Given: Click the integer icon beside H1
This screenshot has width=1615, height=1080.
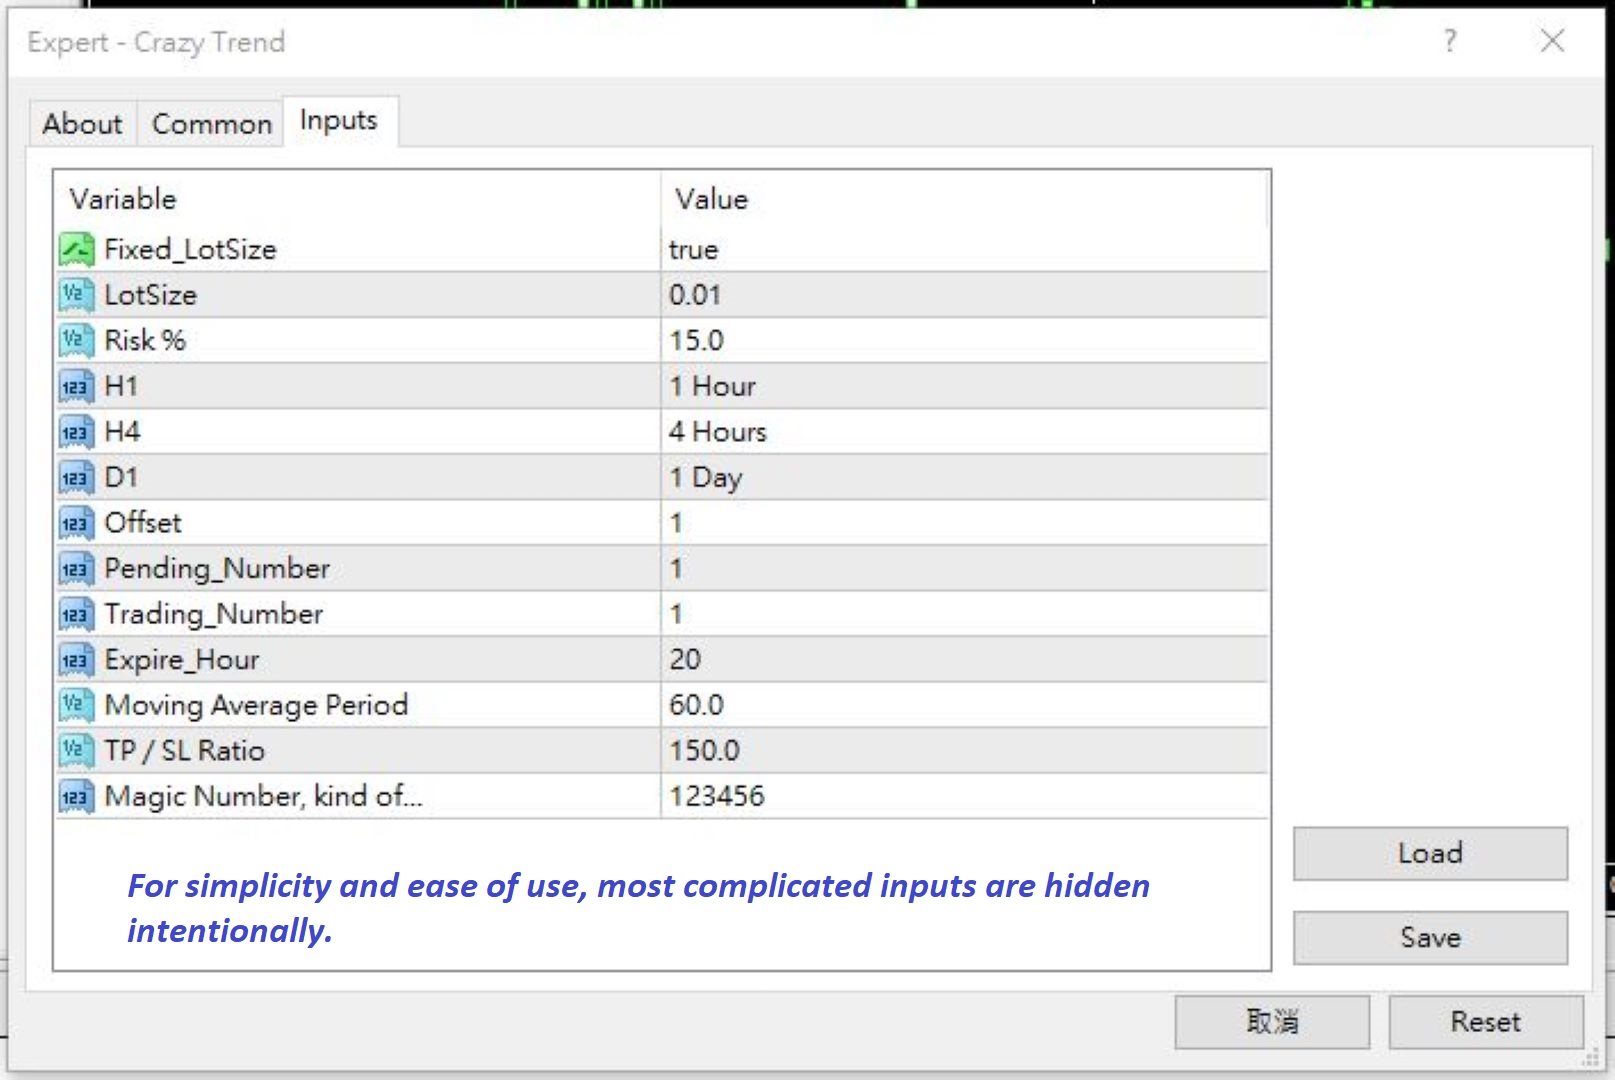Looking at the screenshot, I should [77, 386].
